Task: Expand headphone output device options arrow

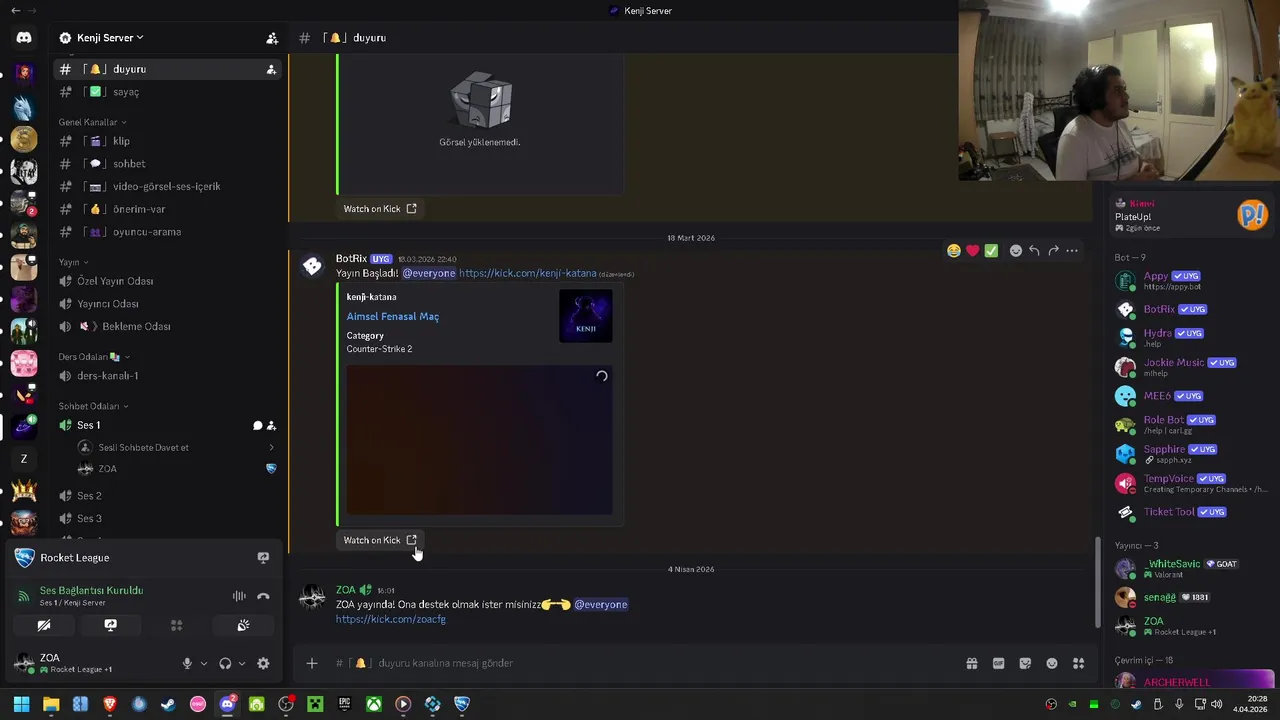Action: (242, 663)
